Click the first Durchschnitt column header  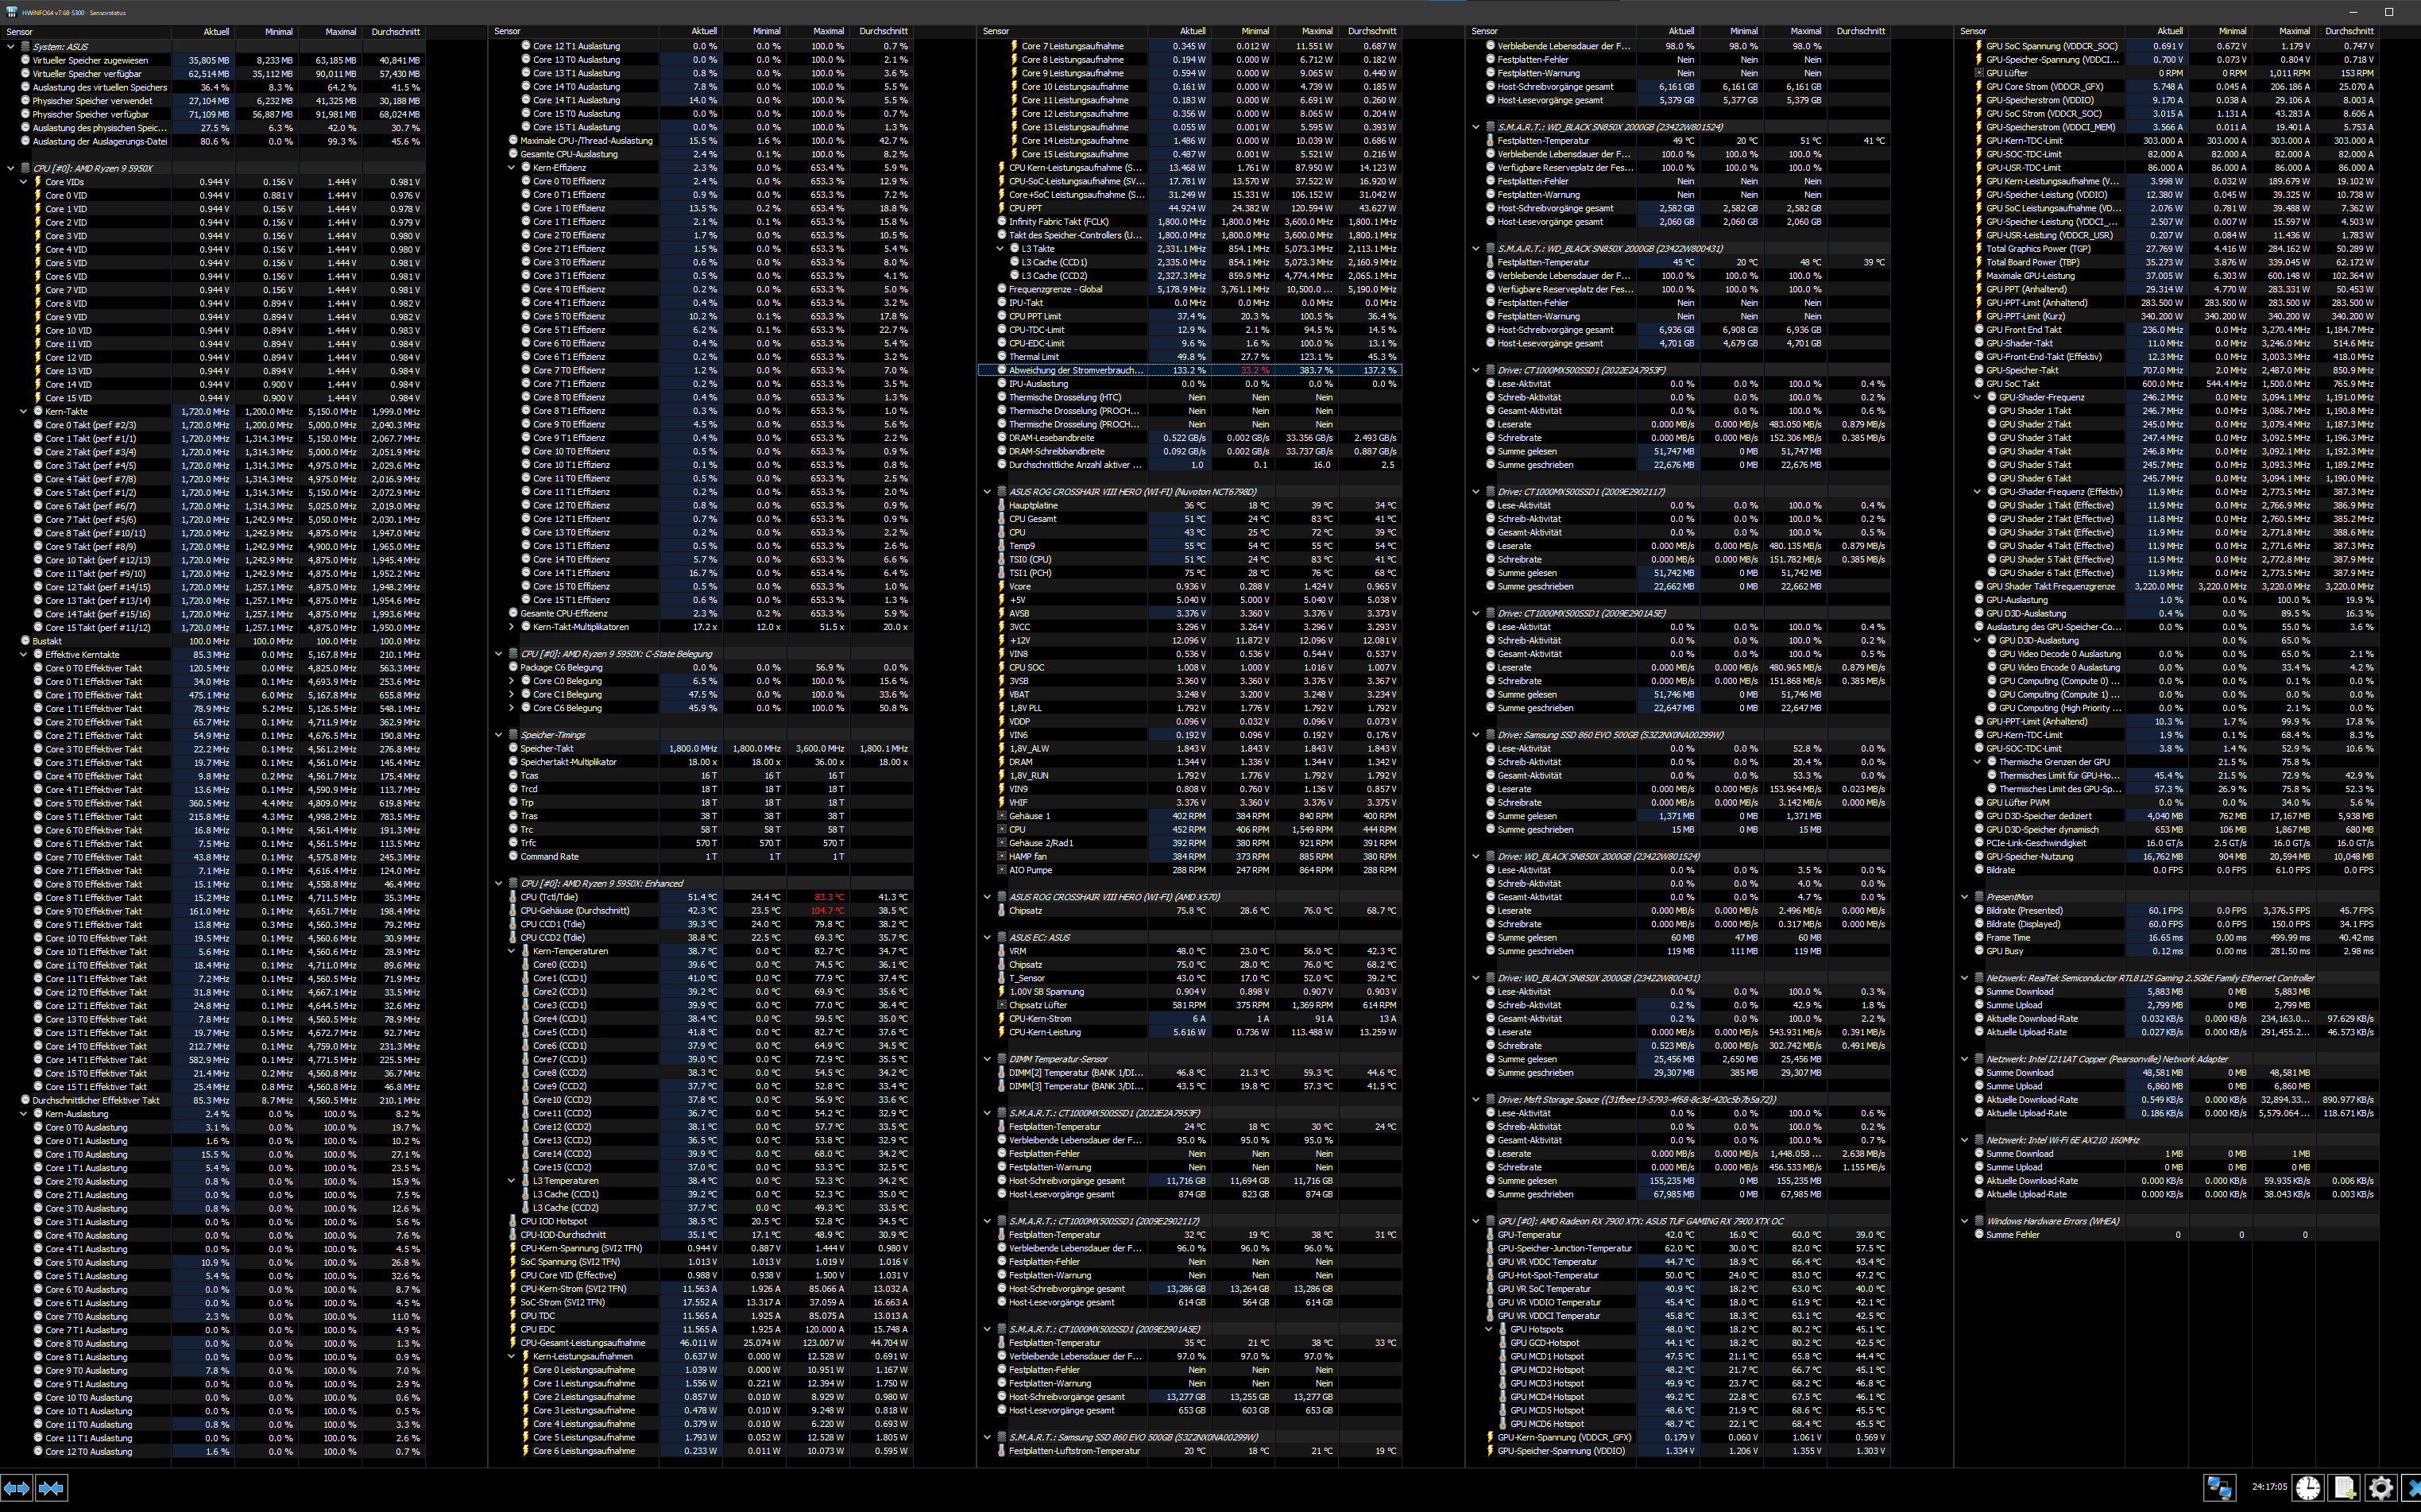395,32
